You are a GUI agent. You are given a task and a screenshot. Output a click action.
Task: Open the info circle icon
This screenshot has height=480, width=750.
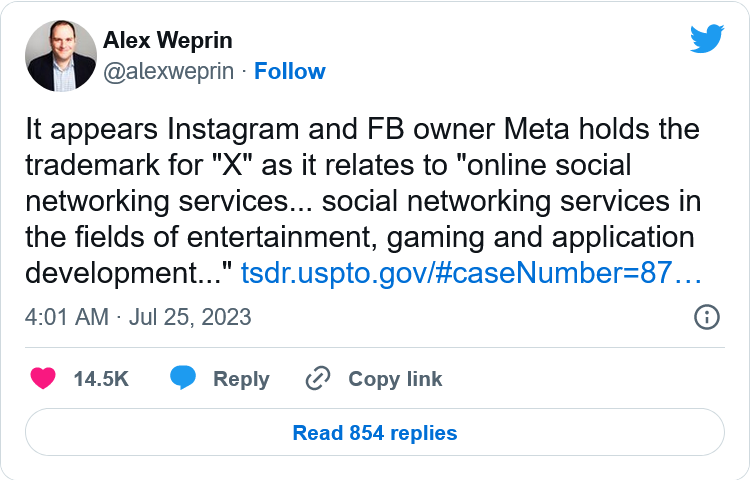coord(706,317)
